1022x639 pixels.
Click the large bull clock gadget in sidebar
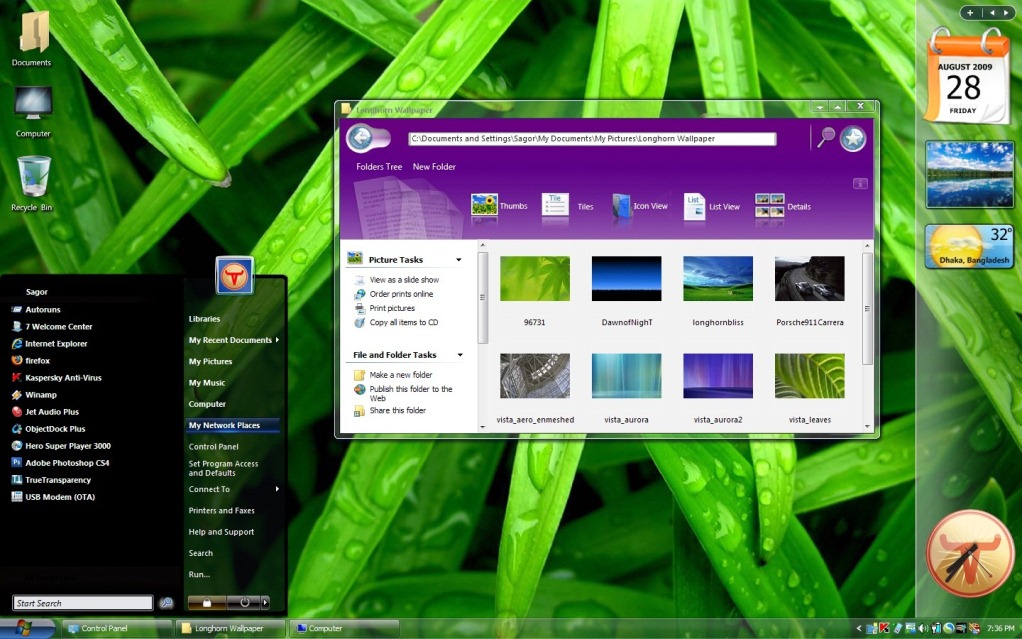(970, 553)
